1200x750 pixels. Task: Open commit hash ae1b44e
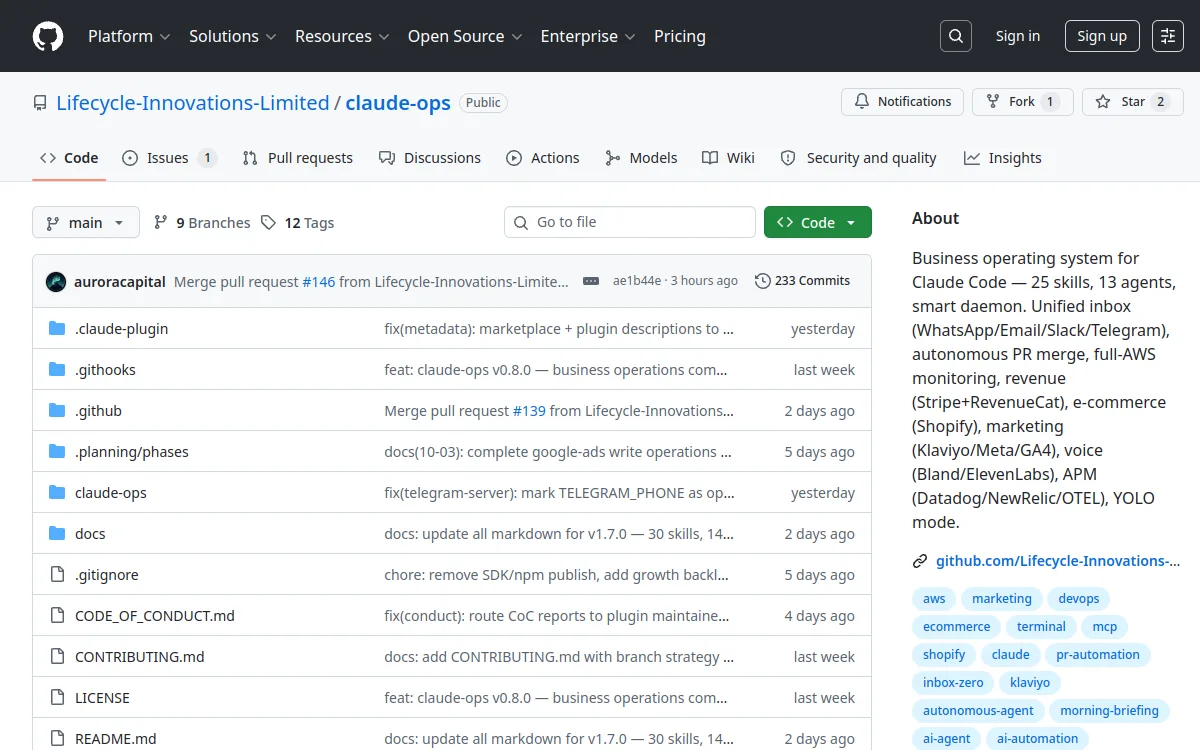click(637, 281)
